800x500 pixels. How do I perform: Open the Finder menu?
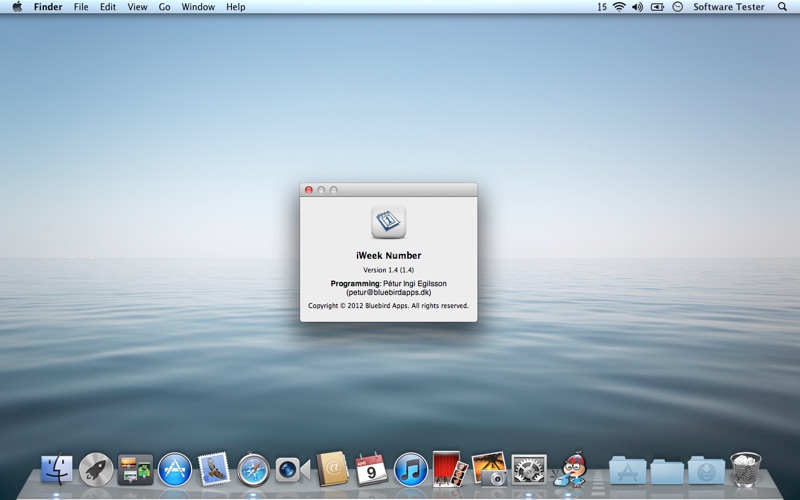[x=48, y=7]
